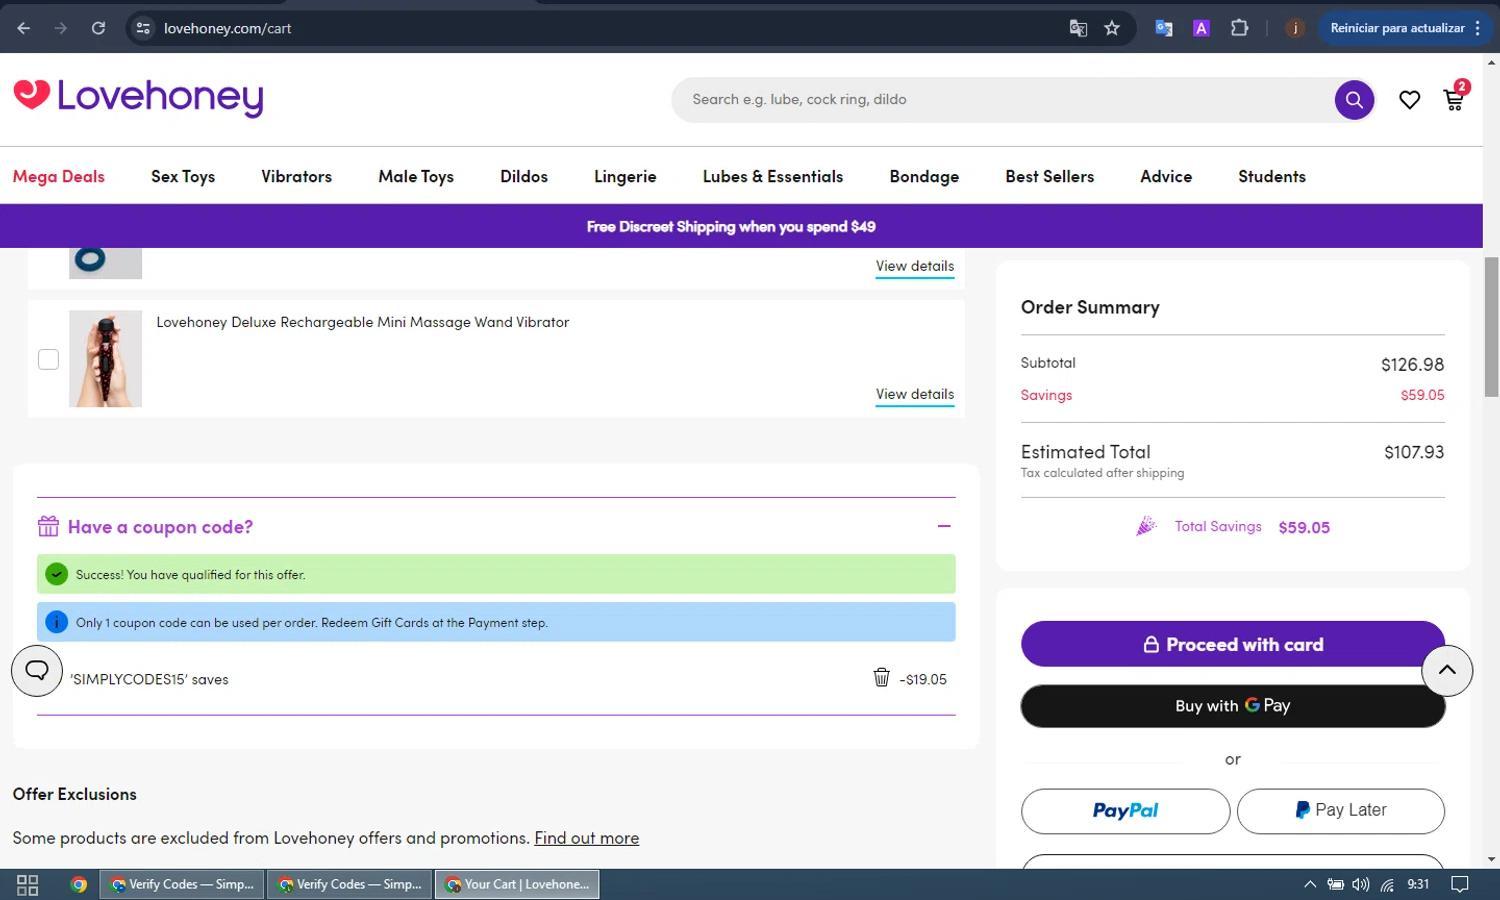
Task: Click the Total Savings $59.05 text
Action: [1252, 527]
